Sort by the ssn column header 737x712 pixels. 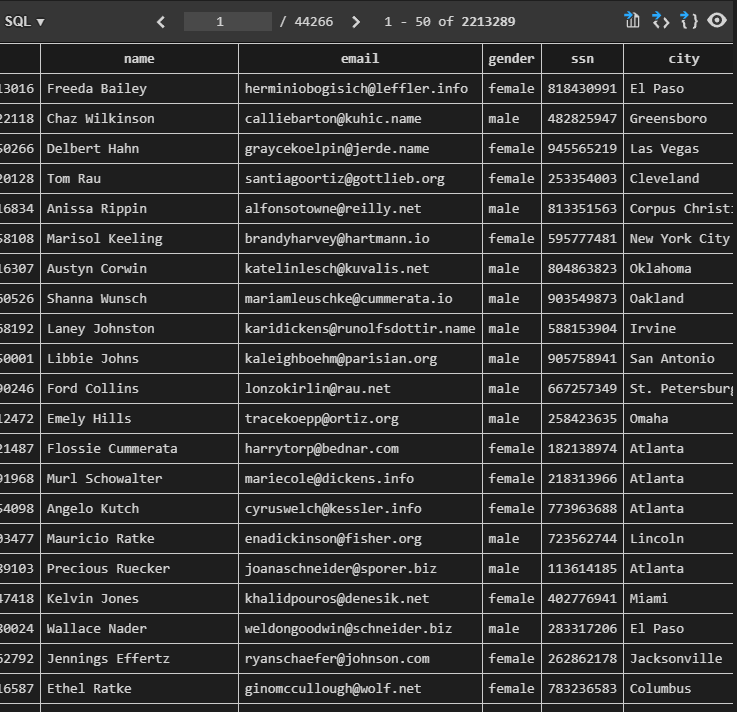tap(582, 58)
